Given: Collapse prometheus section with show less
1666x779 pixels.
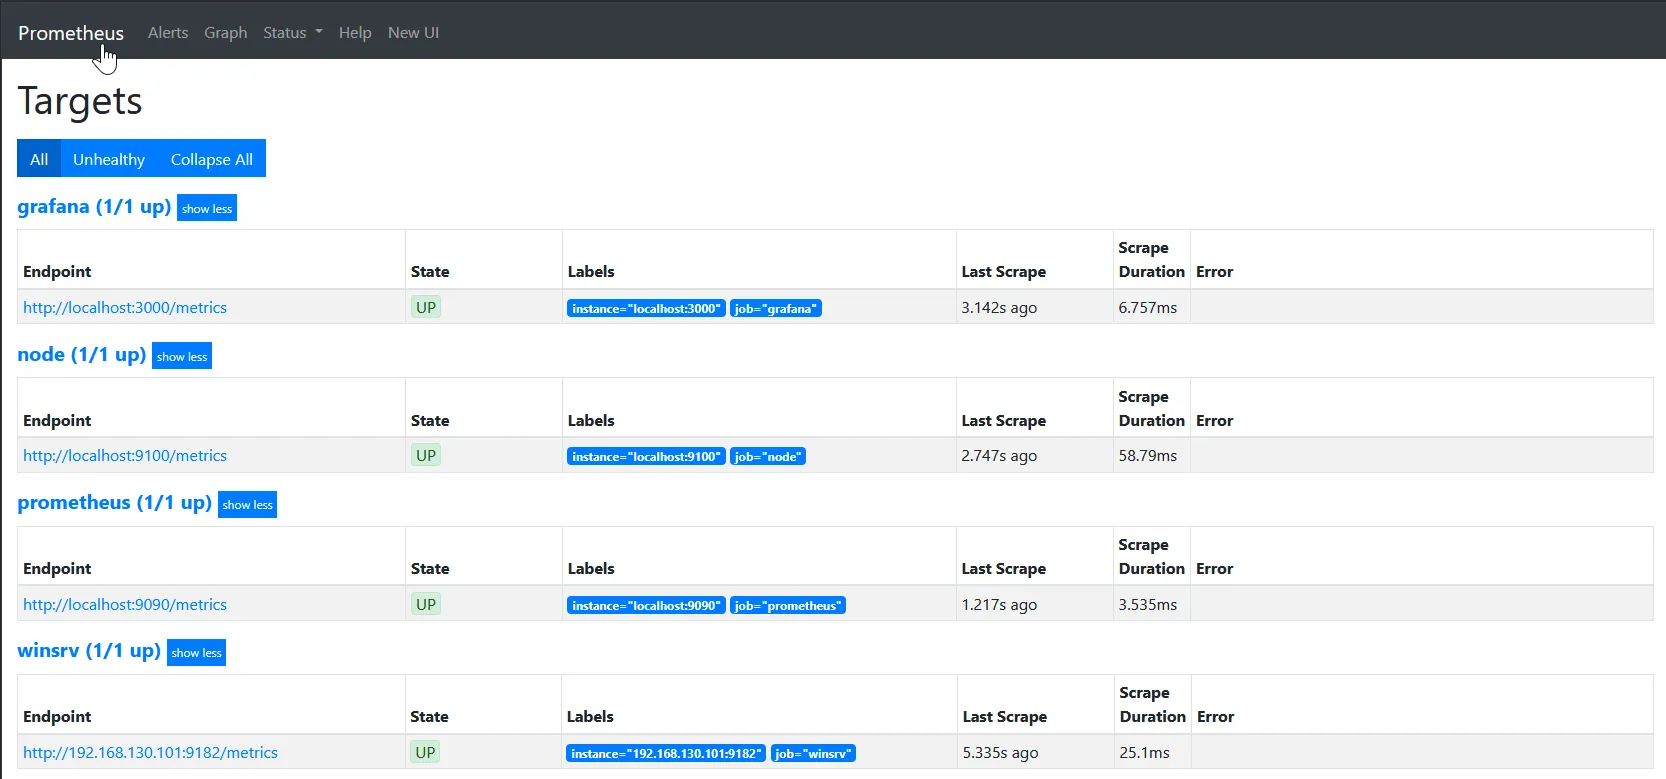Looking at the screenshot, I should click(247, 504).
